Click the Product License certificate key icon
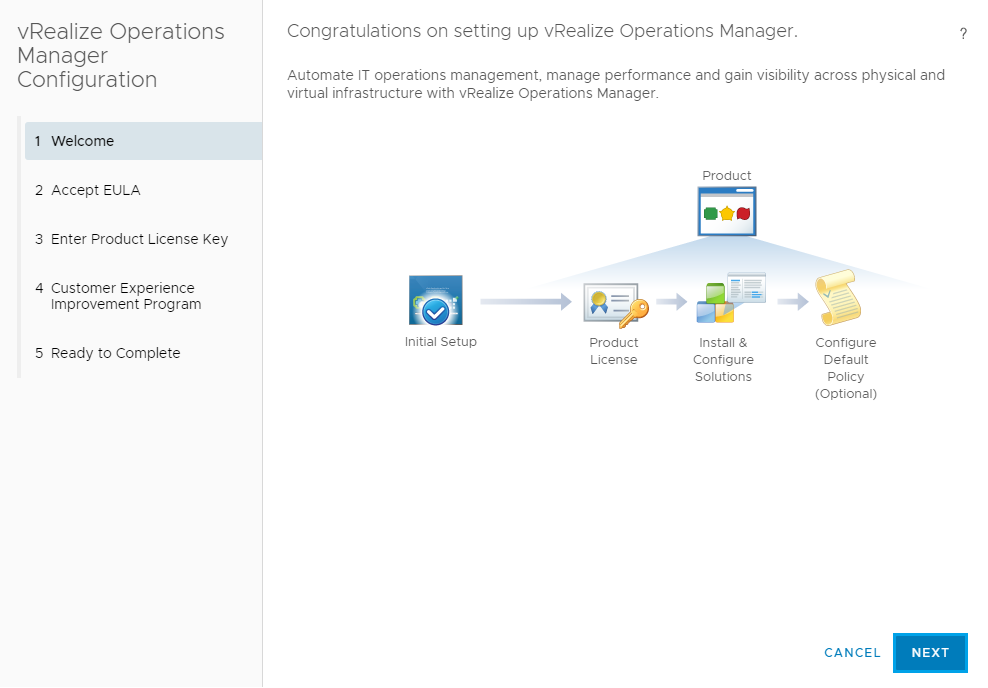The width and height of the screenshot is (988, 688). [x=615, y=306]
